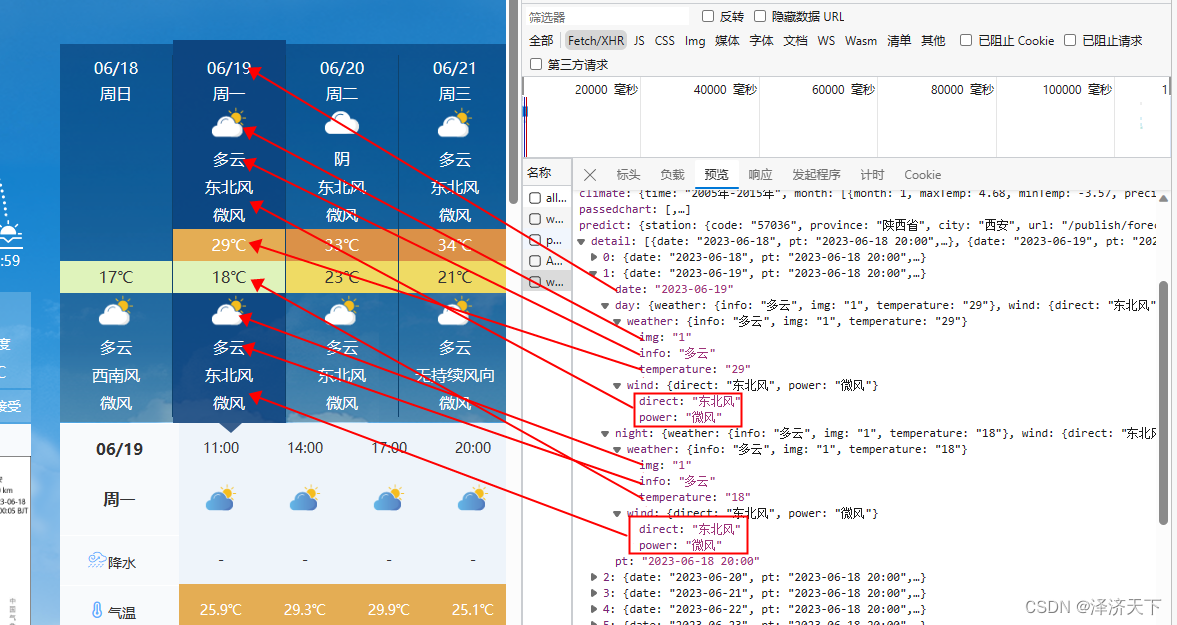Check the 已阻止请求 checkbox
Image resolution: width=1177 pixels, height=625 pixels.
tap(1070, 40)
